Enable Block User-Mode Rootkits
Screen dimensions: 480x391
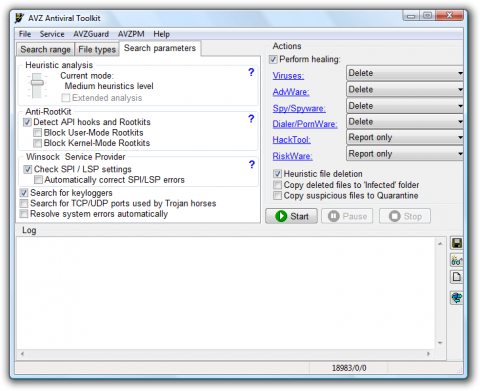37,133
